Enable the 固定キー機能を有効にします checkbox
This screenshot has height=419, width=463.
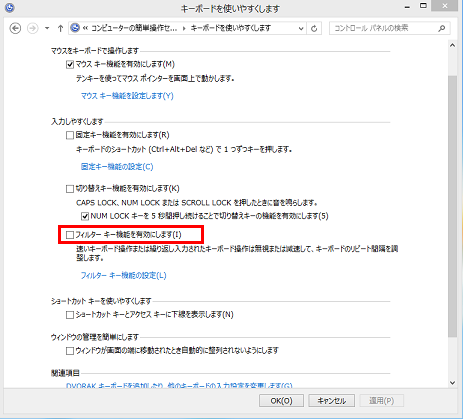[70, 135]
